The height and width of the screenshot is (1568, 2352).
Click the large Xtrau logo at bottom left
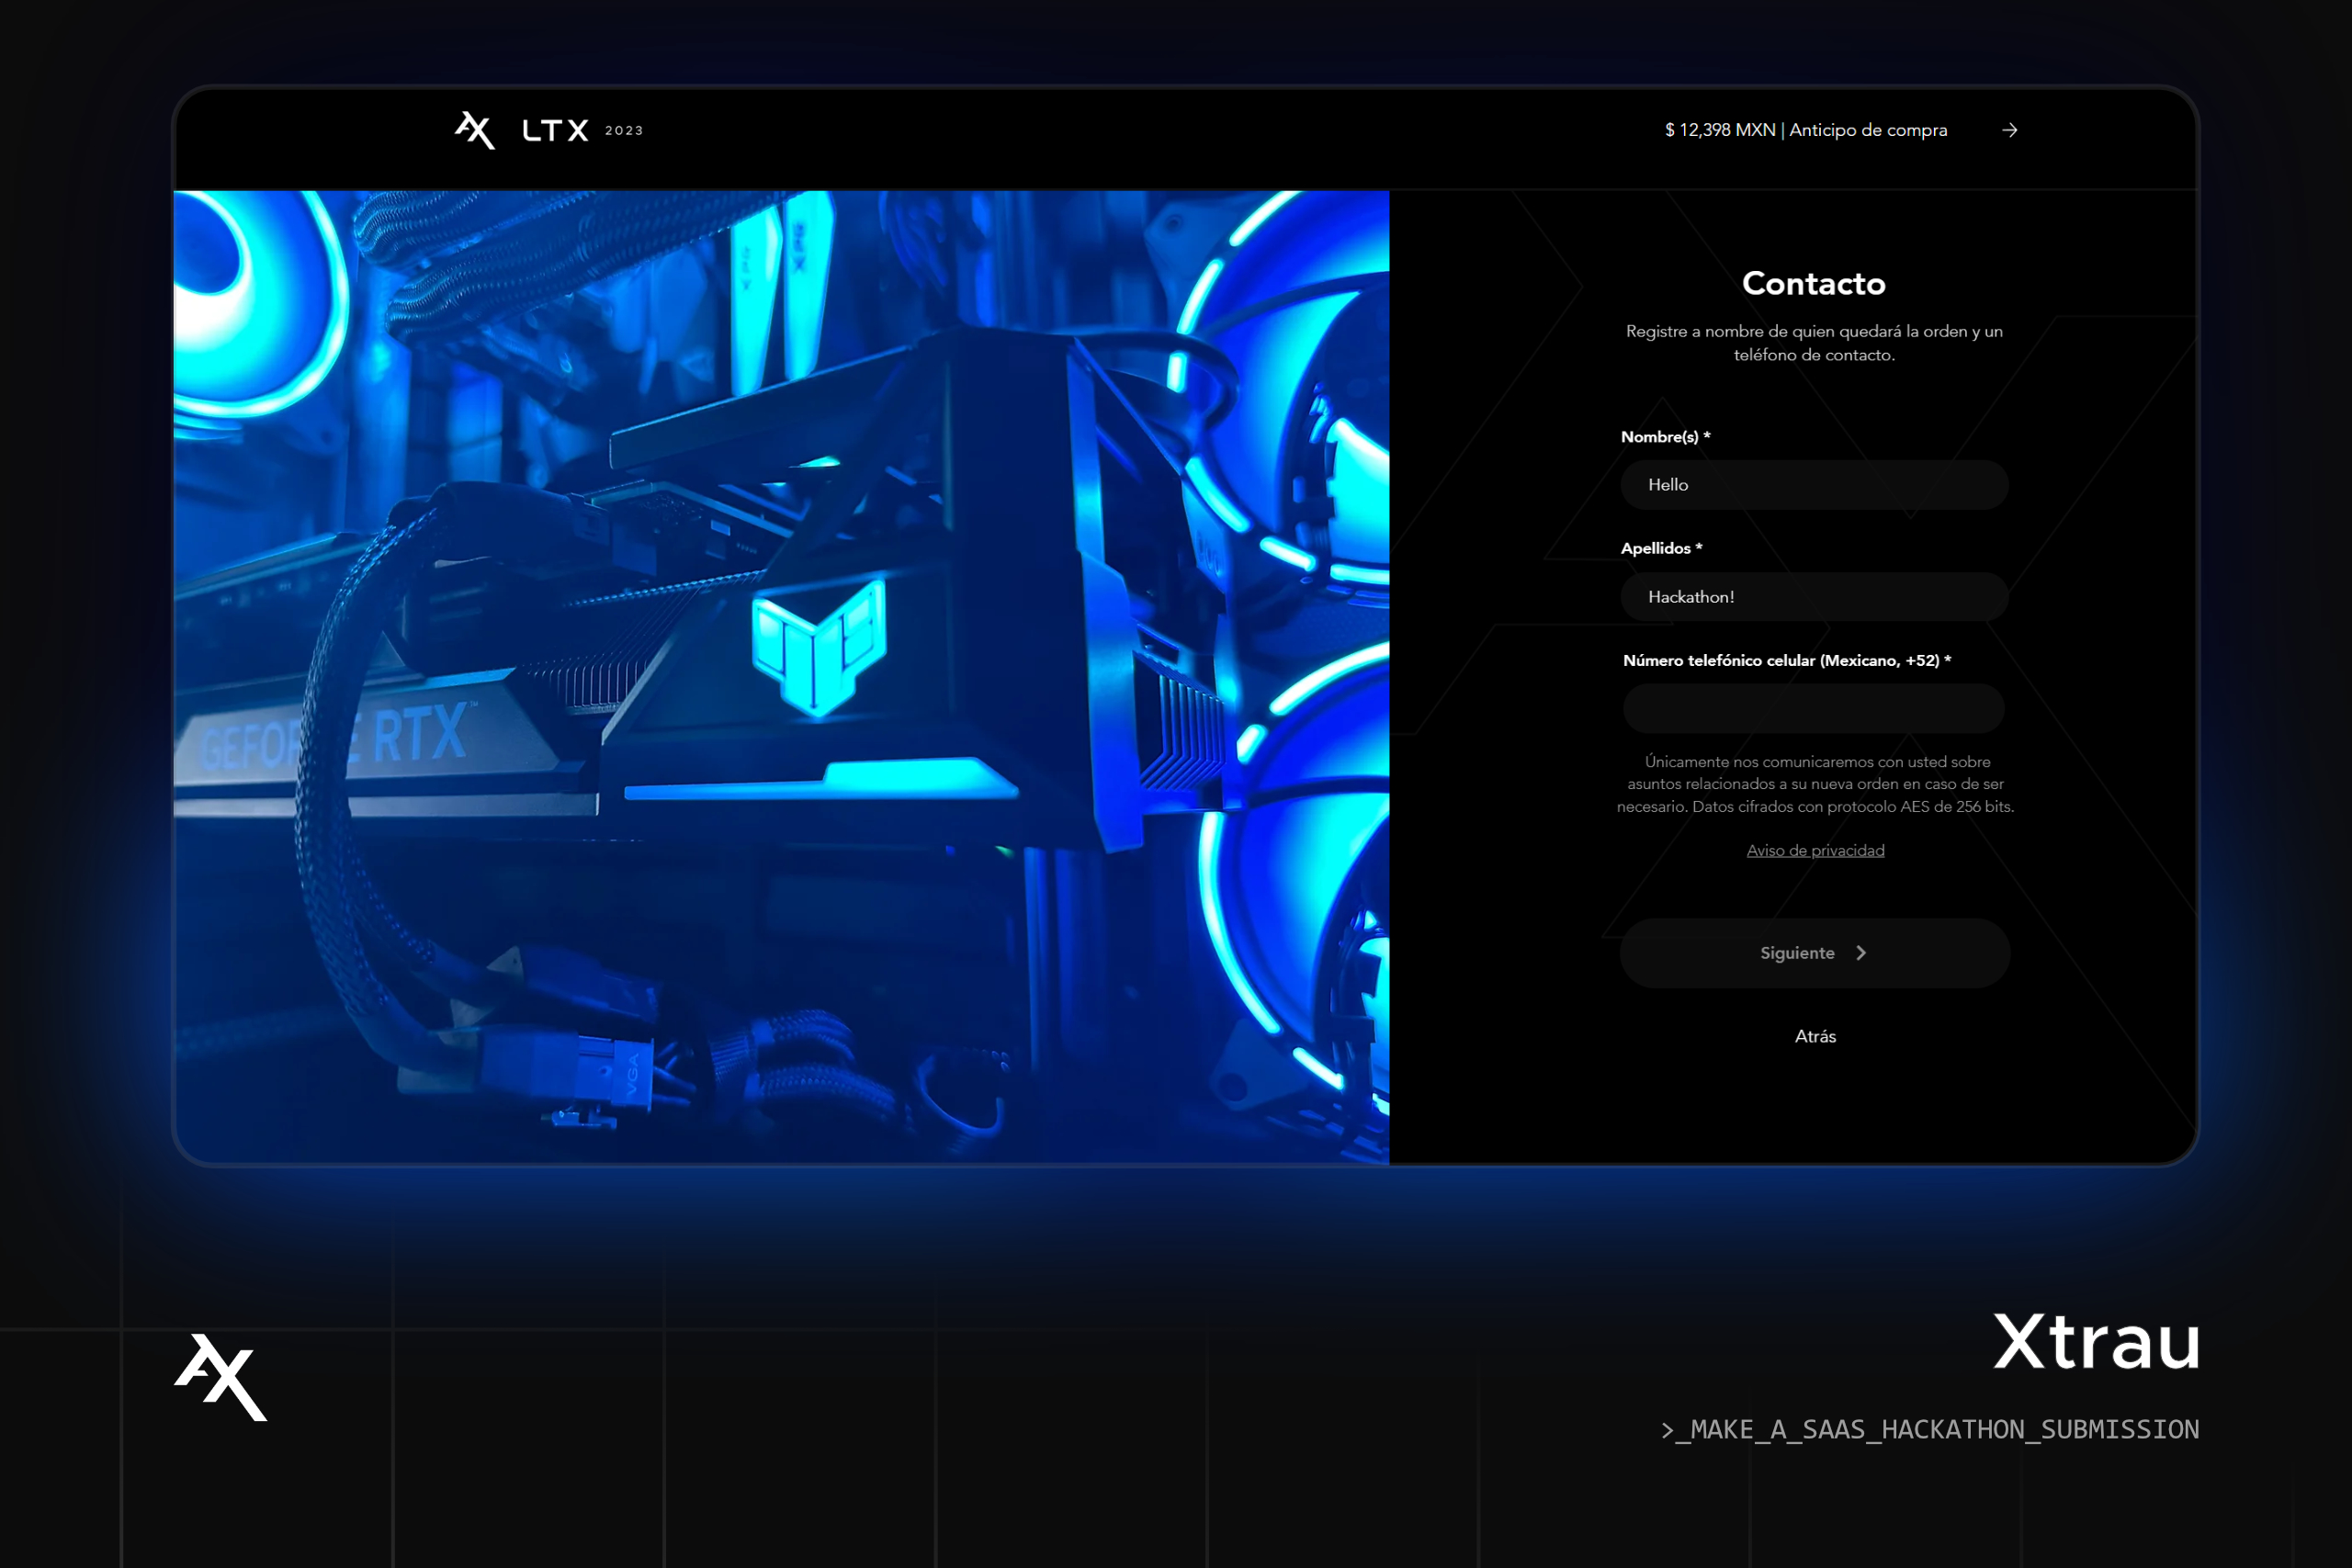coord(221,1377)
